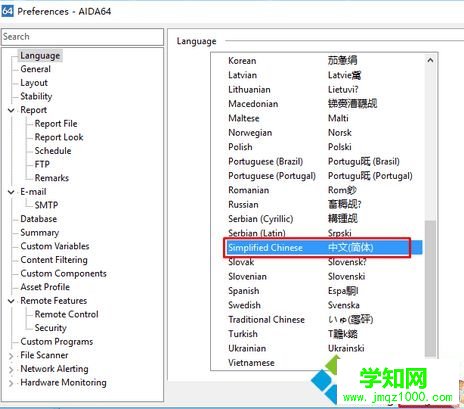Collapse the Remote Features node

[11, 301]
